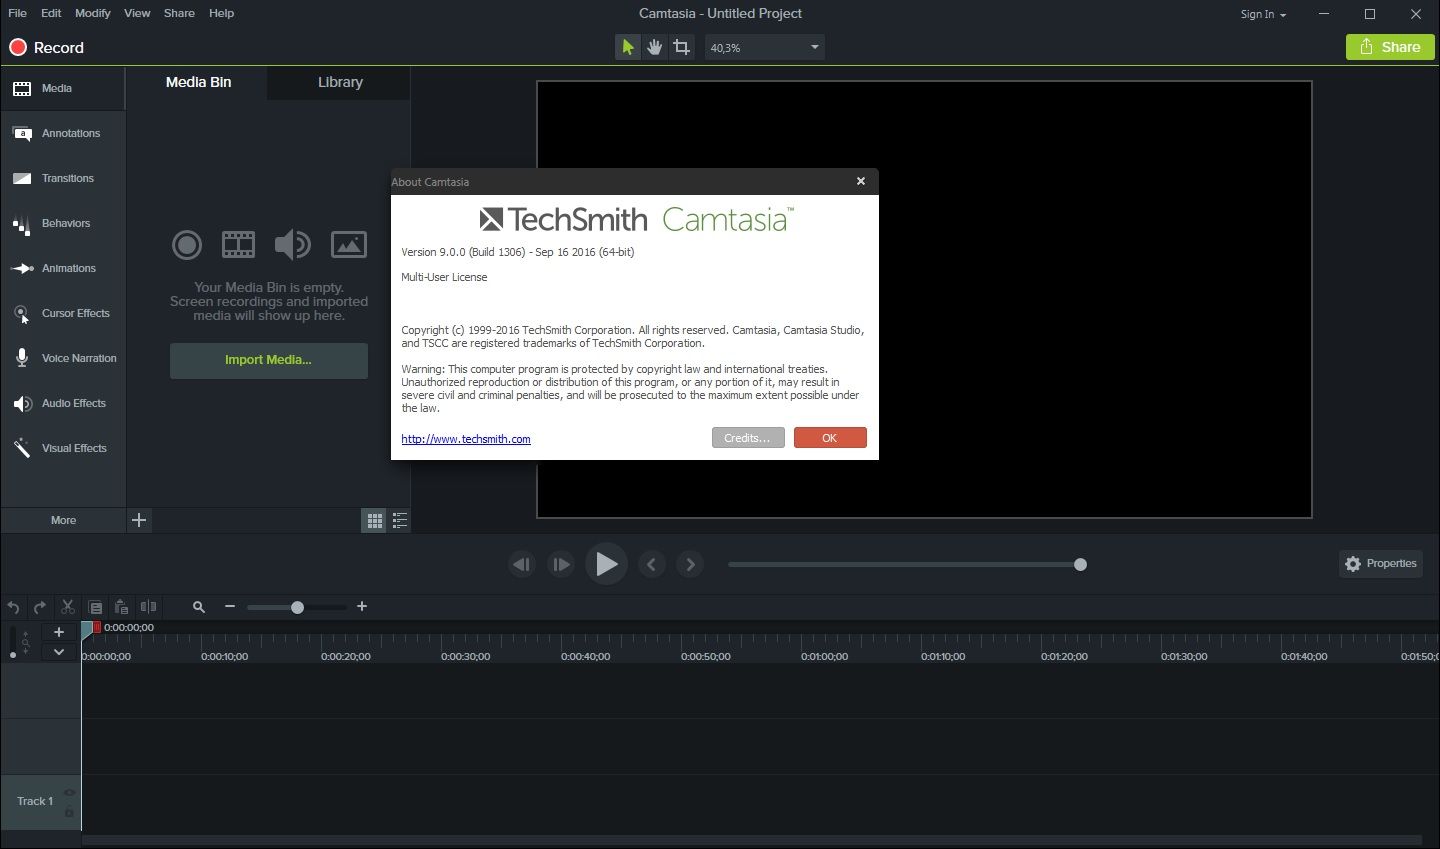Expand the track options chevron

click(59, 652)
